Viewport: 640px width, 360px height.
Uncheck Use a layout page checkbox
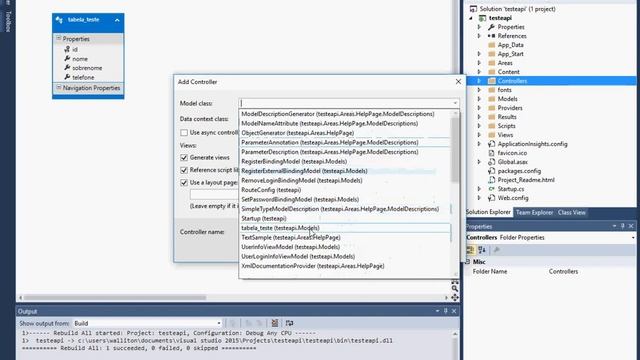point(184,183)
